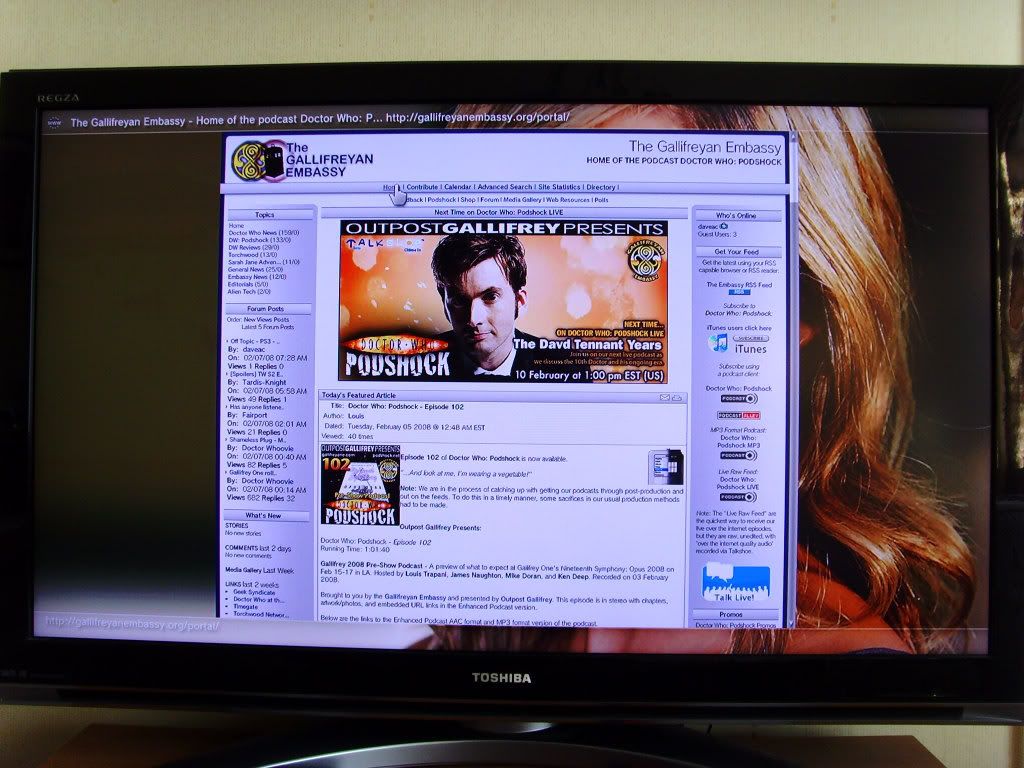The height and width of the screenshot is (768, 1024).
Task: Open Media Gallery in the secondary navigation
Action: coord(522,200)
